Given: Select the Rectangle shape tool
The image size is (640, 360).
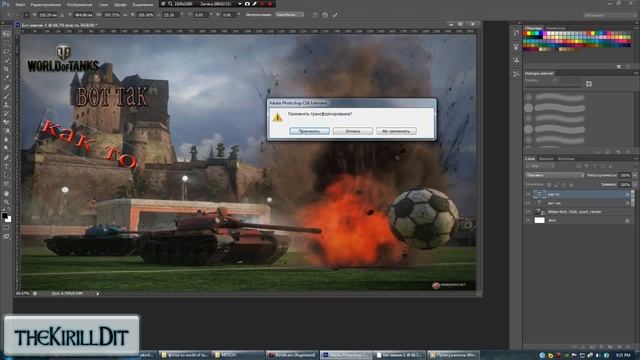Looking at the screenshot, I should point(7,184).
